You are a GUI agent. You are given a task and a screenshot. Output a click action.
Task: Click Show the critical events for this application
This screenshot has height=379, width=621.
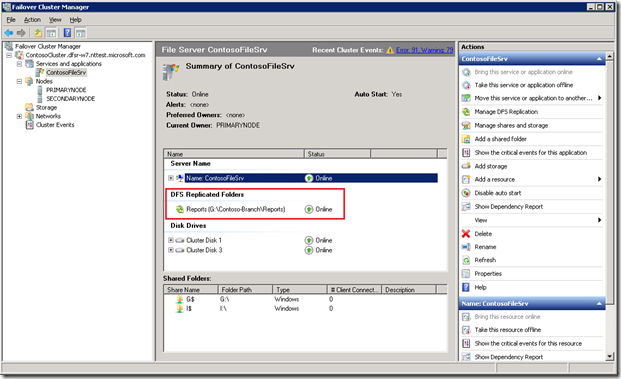point(531,153)
